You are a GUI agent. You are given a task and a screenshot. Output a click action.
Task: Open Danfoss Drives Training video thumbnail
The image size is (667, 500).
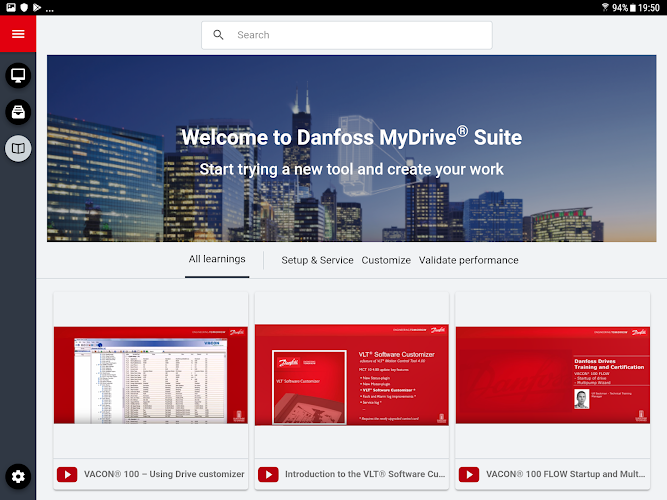click(x=553, y=375)
